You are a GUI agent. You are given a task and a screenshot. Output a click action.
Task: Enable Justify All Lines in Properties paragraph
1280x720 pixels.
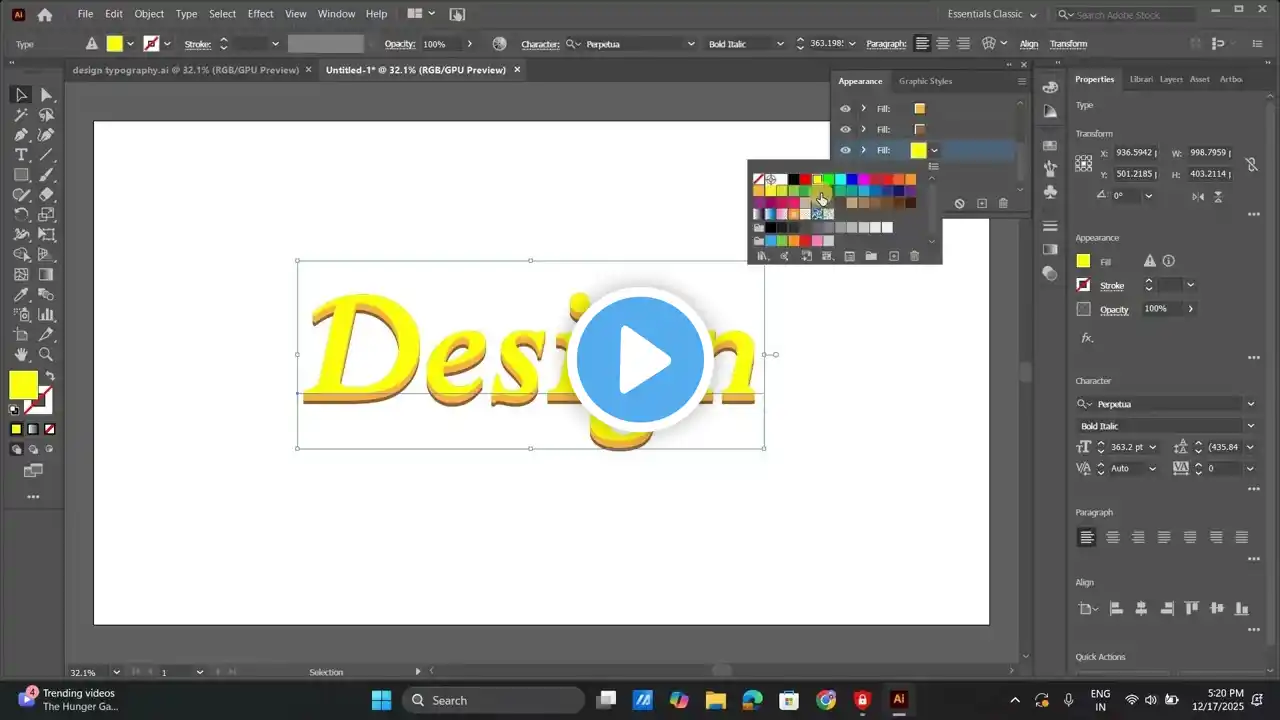[x=1242, y=537]
